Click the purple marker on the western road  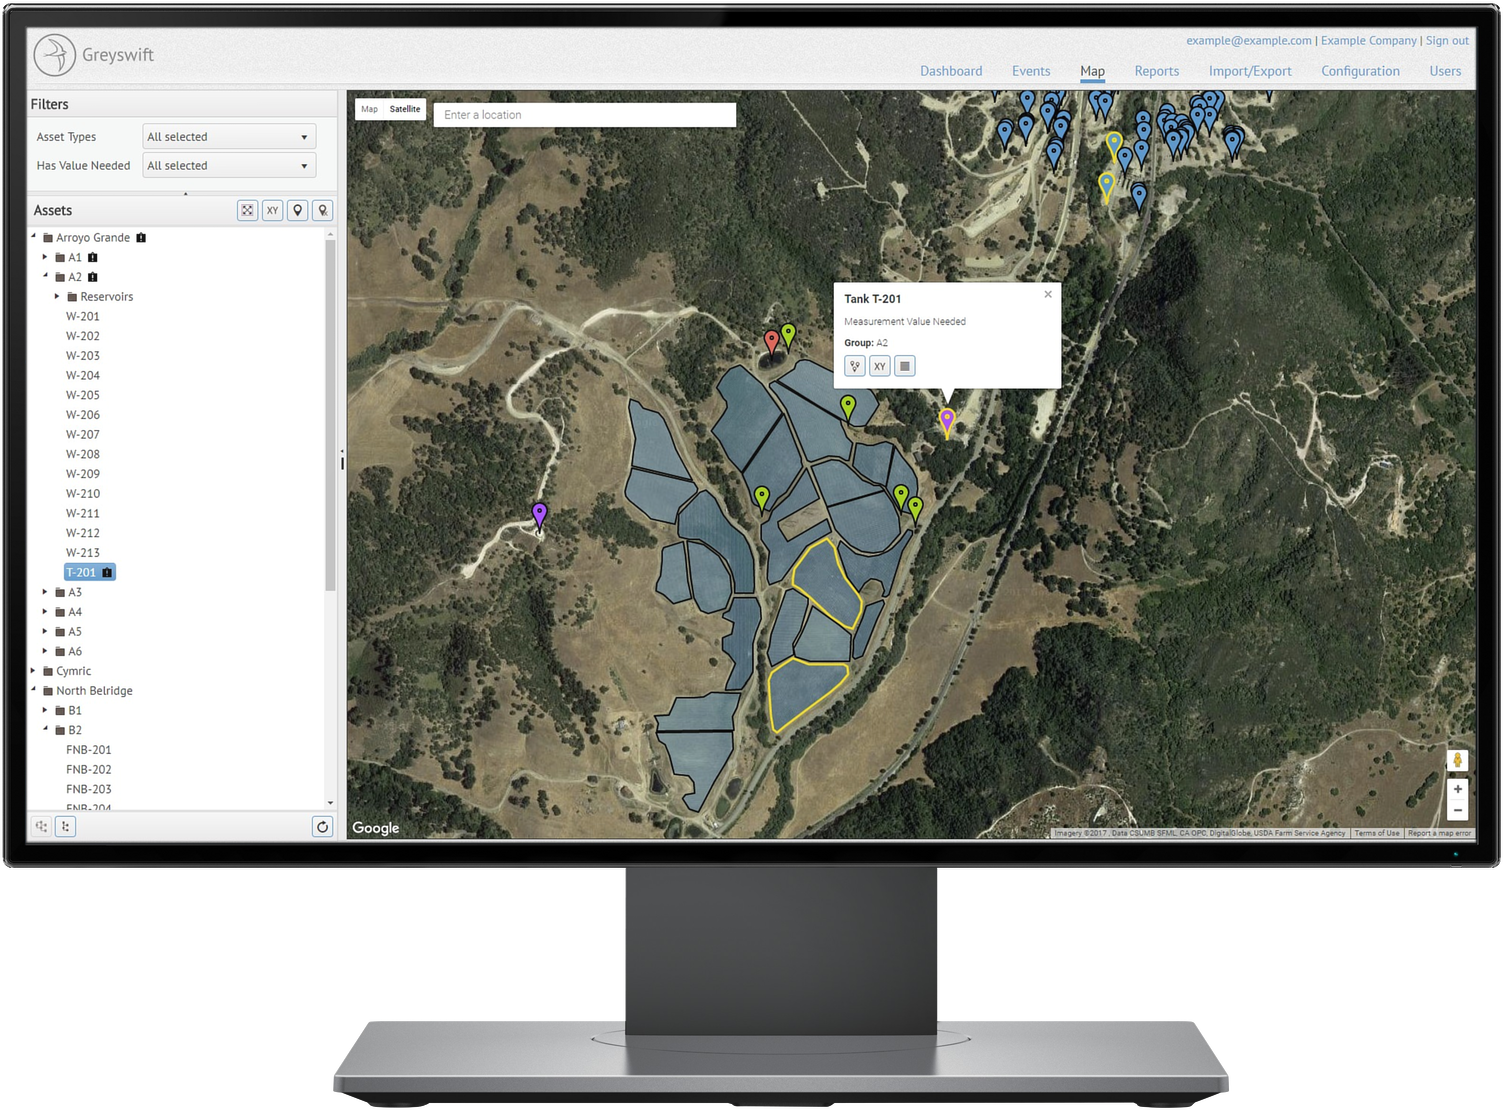pyautogui.click(x=539, y=515)
